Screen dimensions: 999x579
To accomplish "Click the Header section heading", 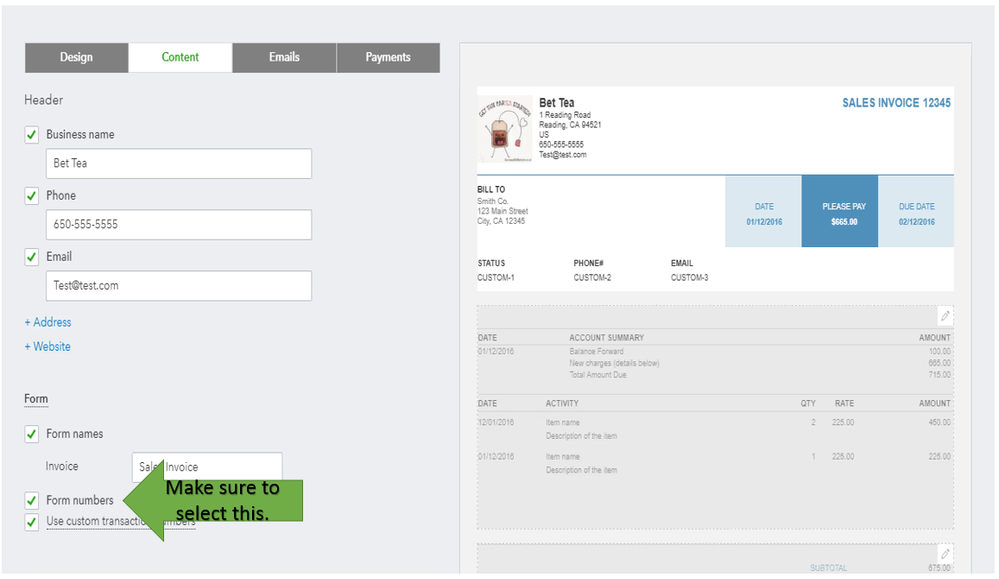I will (x=43, y=100).
